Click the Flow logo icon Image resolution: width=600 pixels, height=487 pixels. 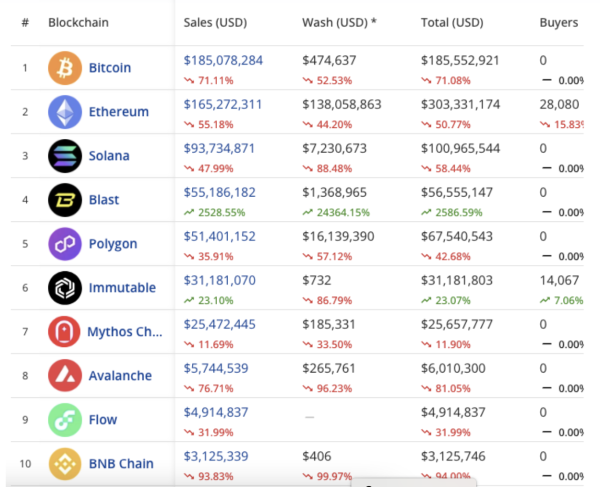point(65,420)
